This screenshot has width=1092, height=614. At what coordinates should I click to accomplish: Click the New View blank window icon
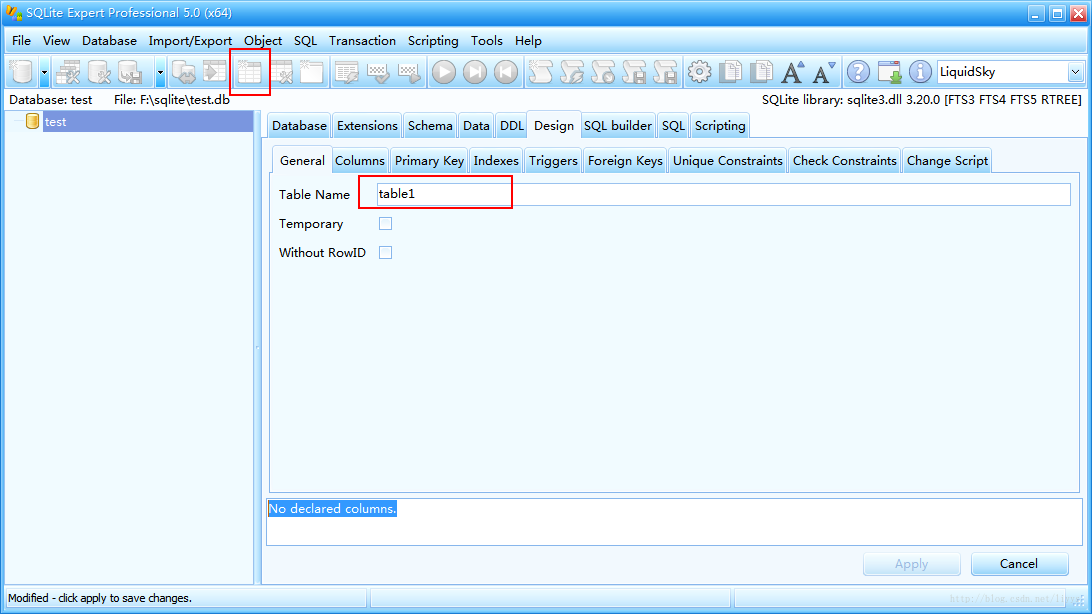coord(312,72)
